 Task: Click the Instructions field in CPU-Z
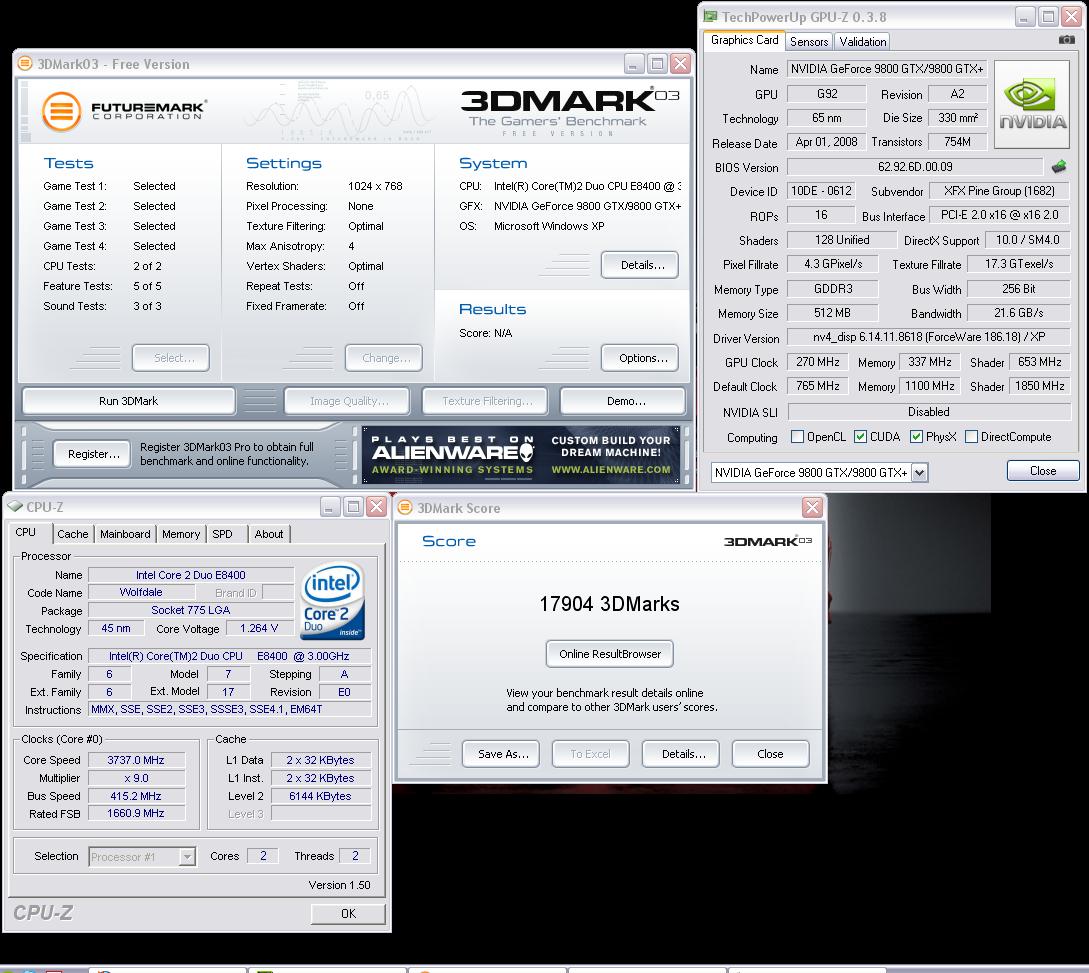(229, 709)
